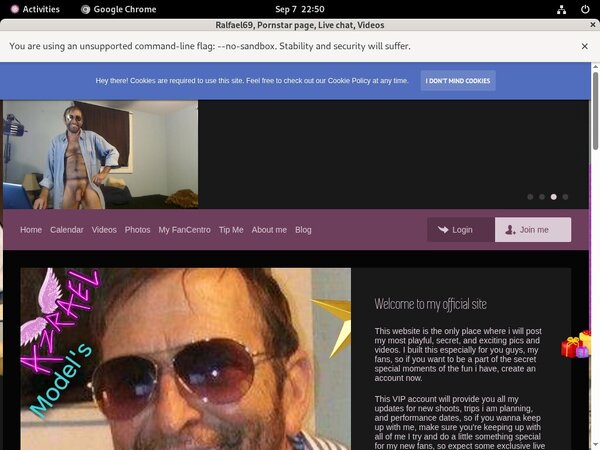Screen dimensions: 600x450
Task: Select the second carousel dot indicator
Action: pyautogui.click(x=542, y=197)
